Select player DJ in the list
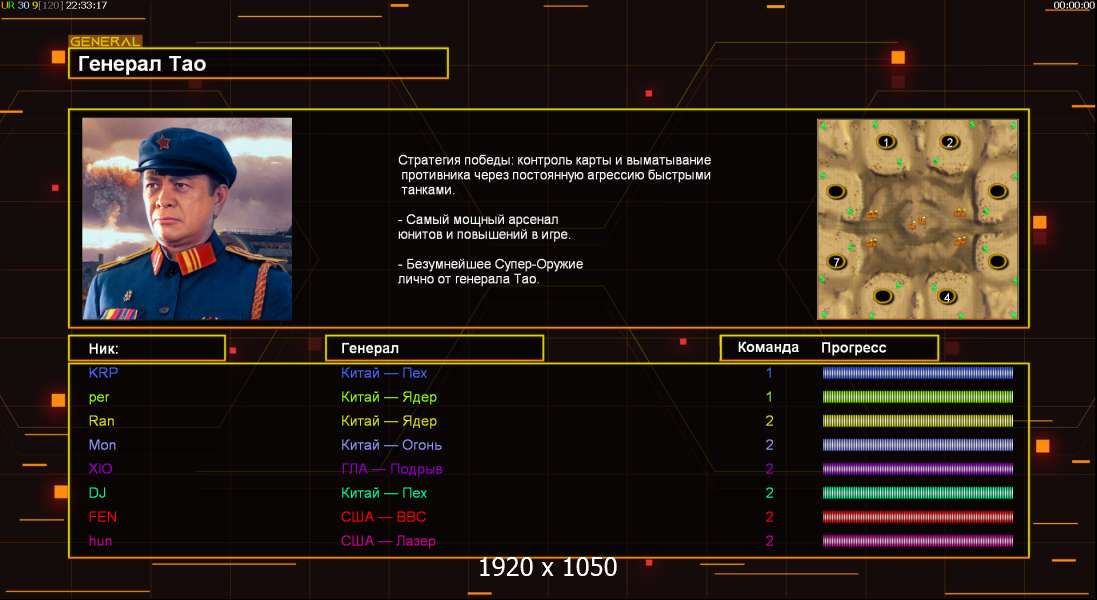The image size is (1097, 600). (x=97, y=493)
